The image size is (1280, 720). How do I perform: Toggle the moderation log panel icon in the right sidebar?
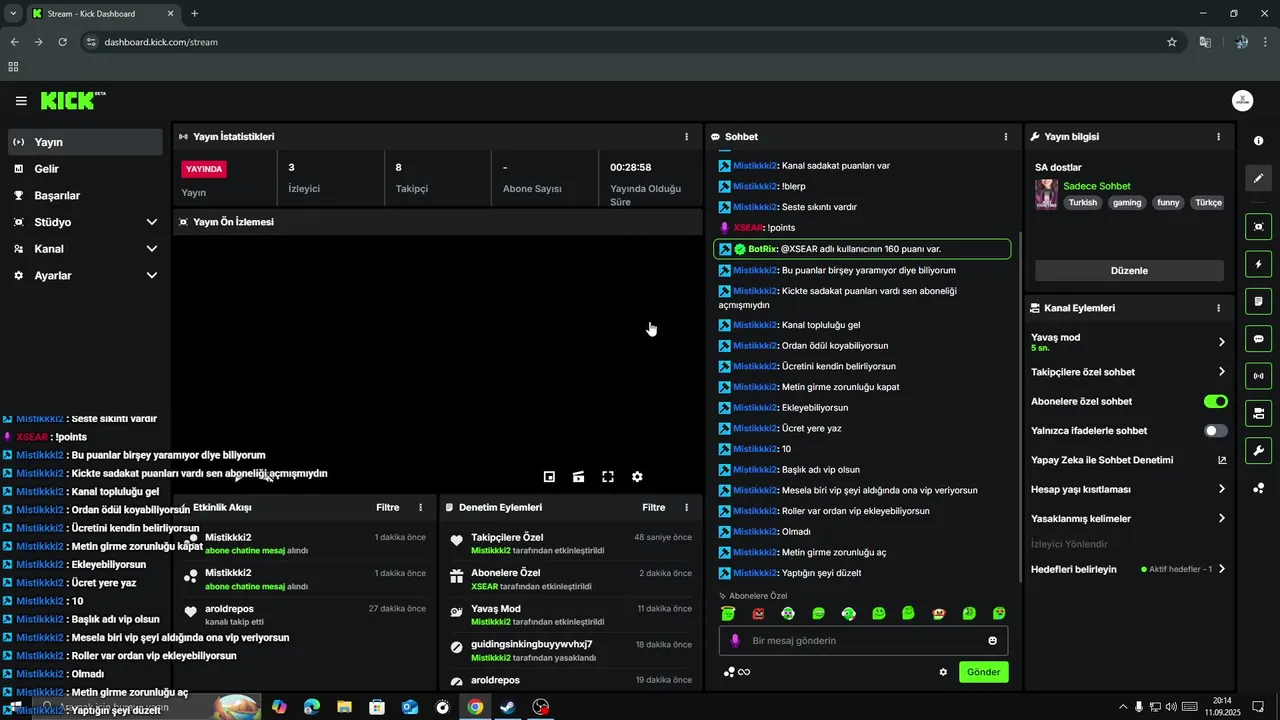click(1259, 301)
